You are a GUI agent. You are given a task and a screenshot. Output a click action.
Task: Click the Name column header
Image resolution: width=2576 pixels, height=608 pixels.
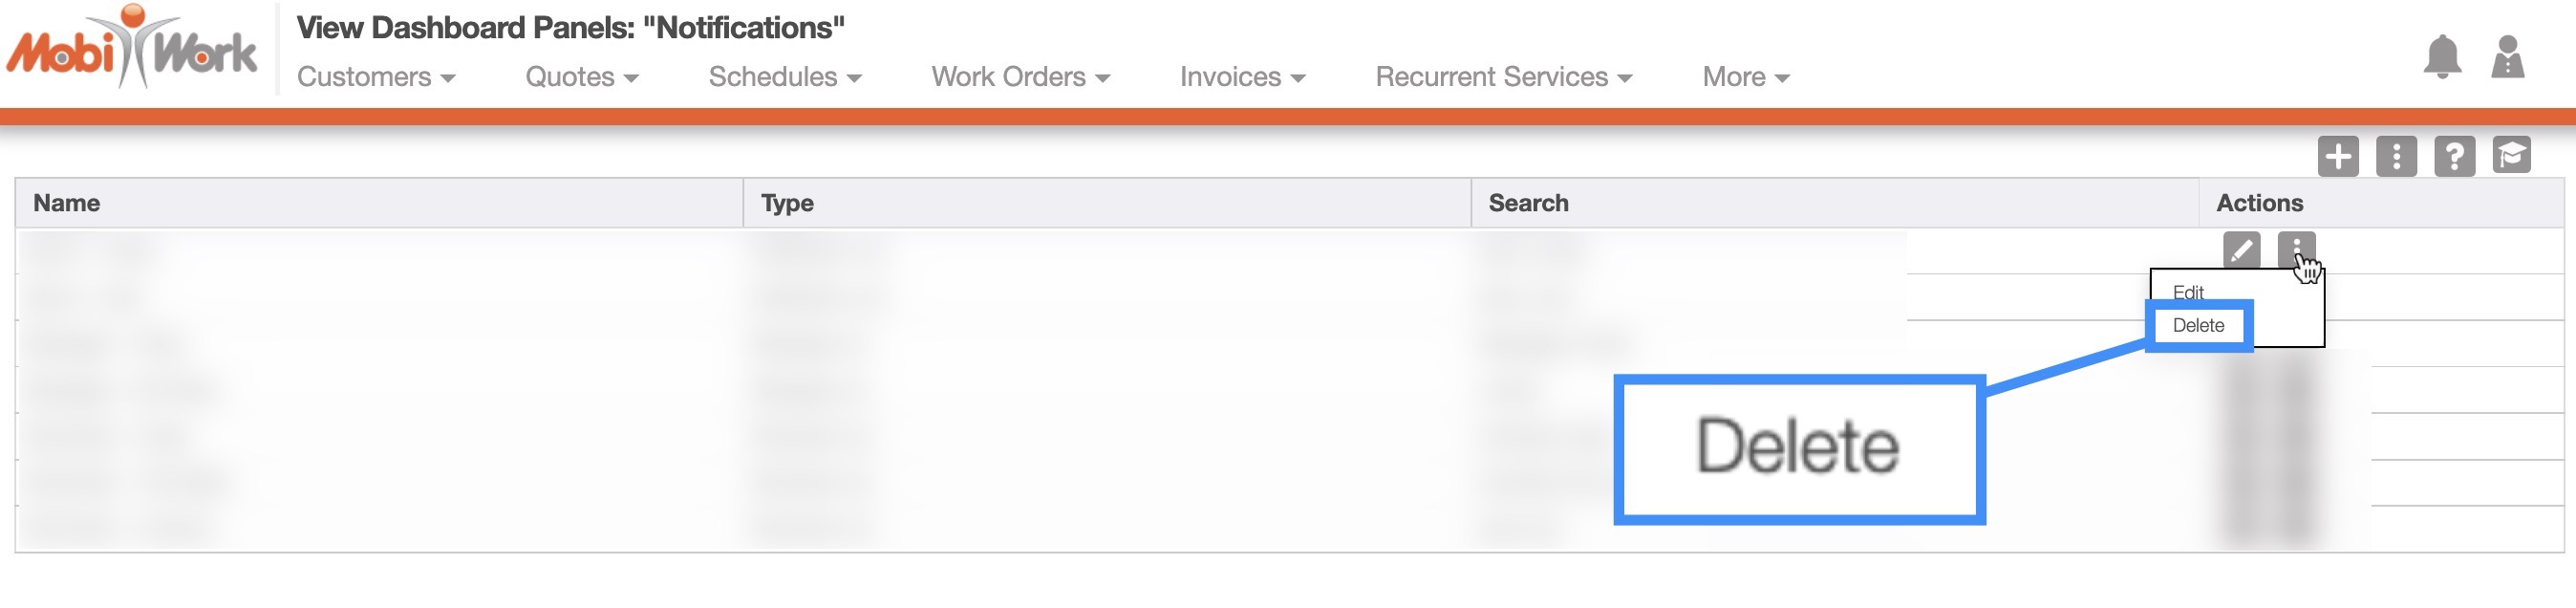click(x=67, y=203)
